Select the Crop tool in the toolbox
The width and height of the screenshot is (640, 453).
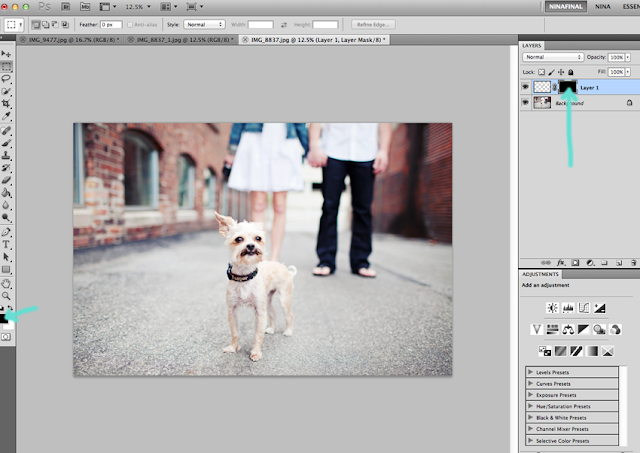click(6, 103)
